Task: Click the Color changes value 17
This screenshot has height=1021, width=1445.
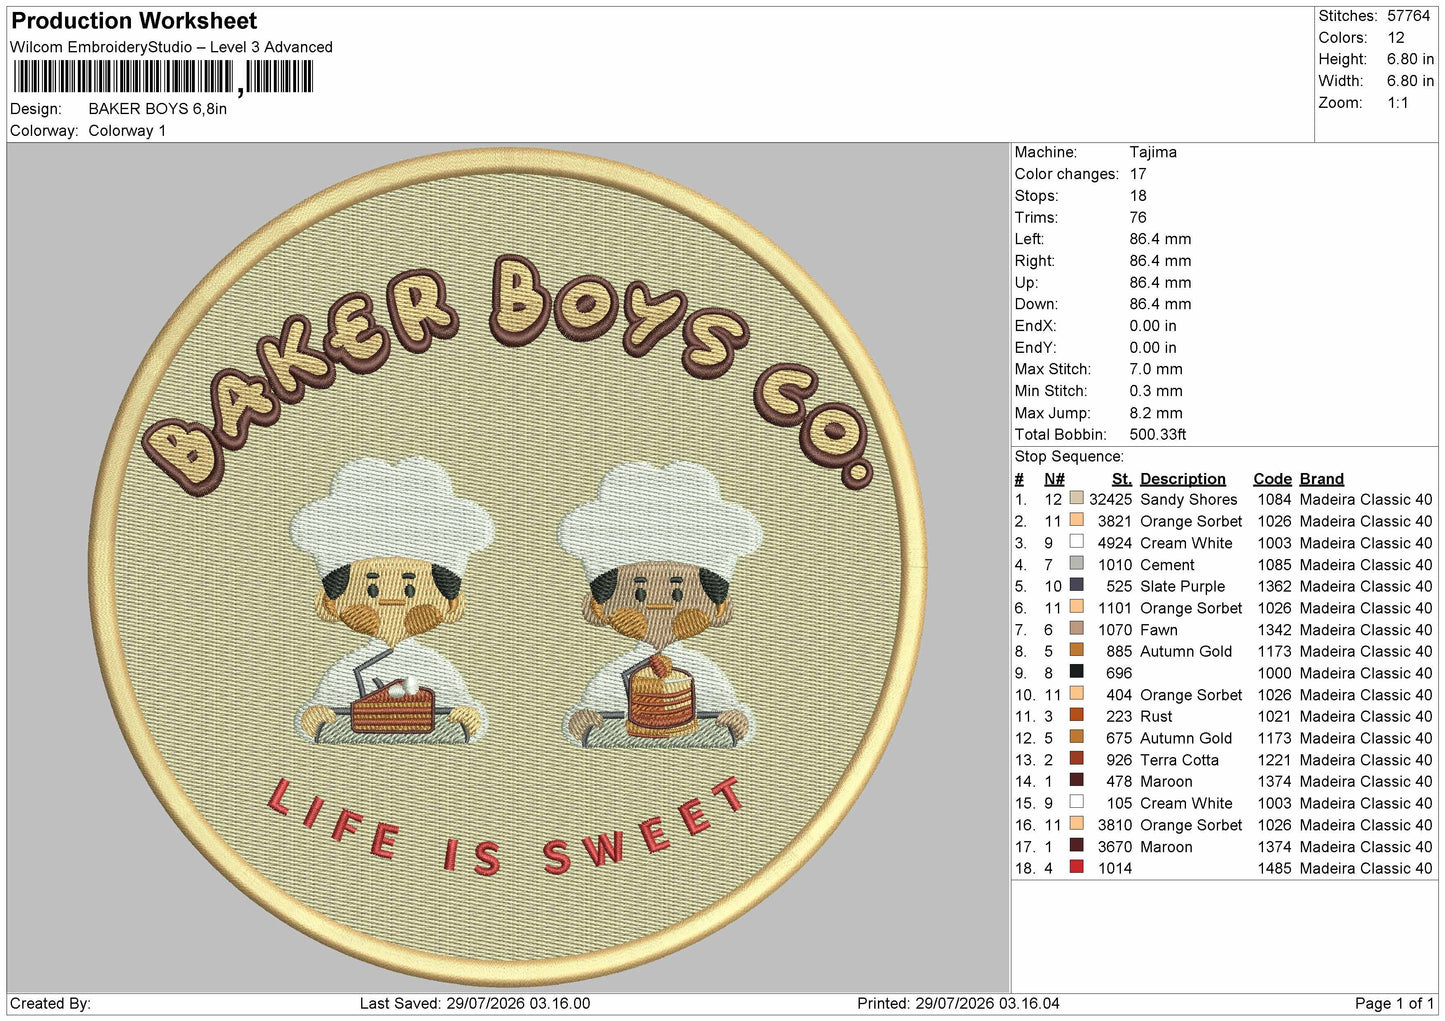Action: [1138, 174]
